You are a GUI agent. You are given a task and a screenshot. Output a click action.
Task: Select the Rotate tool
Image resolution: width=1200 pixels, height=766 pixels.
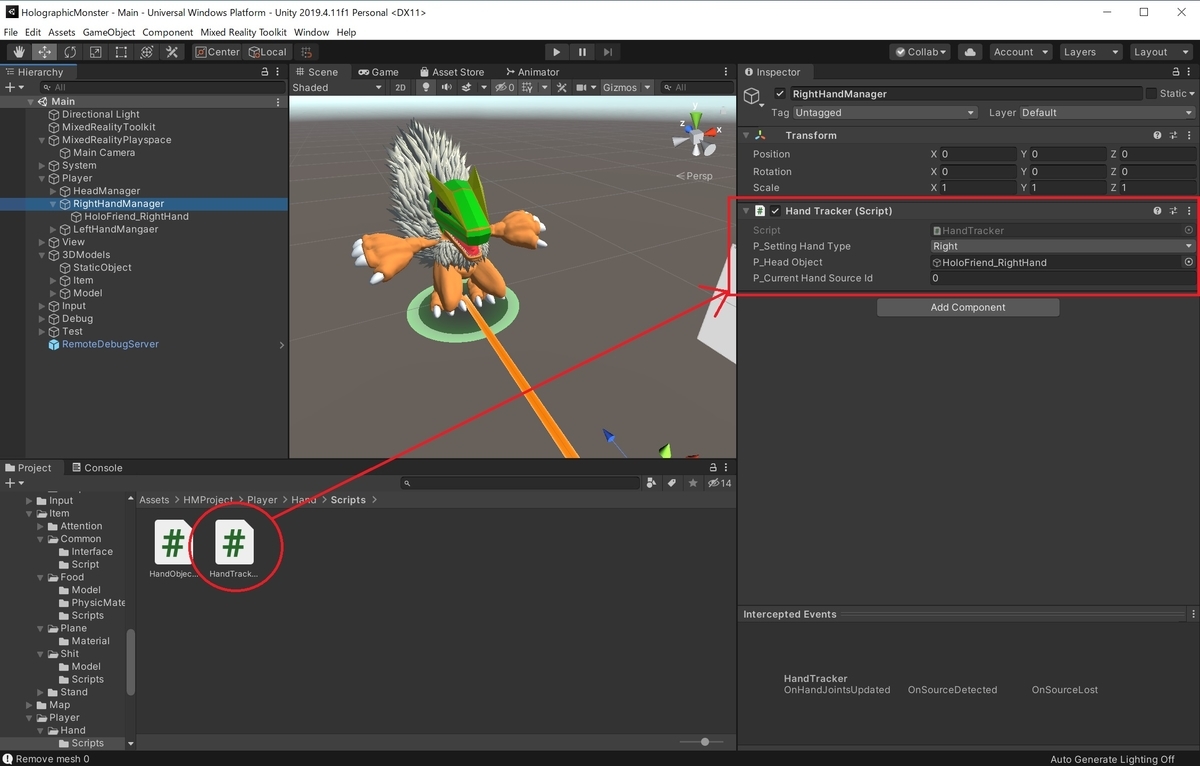pyautogui.click(x=70, y=52)
